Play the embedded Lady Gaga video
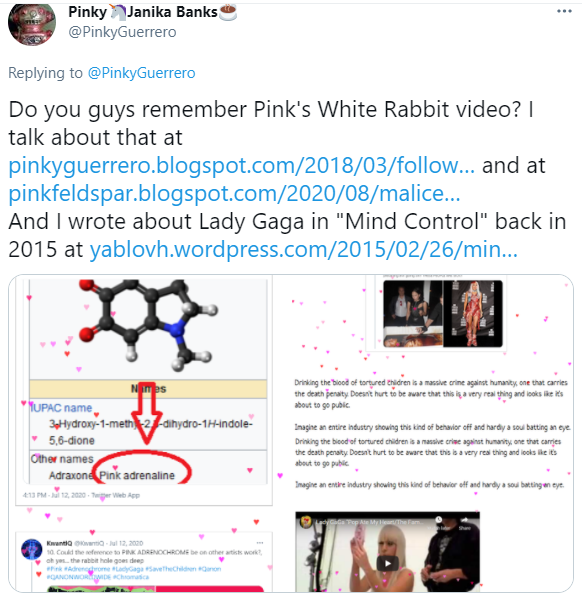The height and width of the screenshot is (597, 582). coord(387,563)
